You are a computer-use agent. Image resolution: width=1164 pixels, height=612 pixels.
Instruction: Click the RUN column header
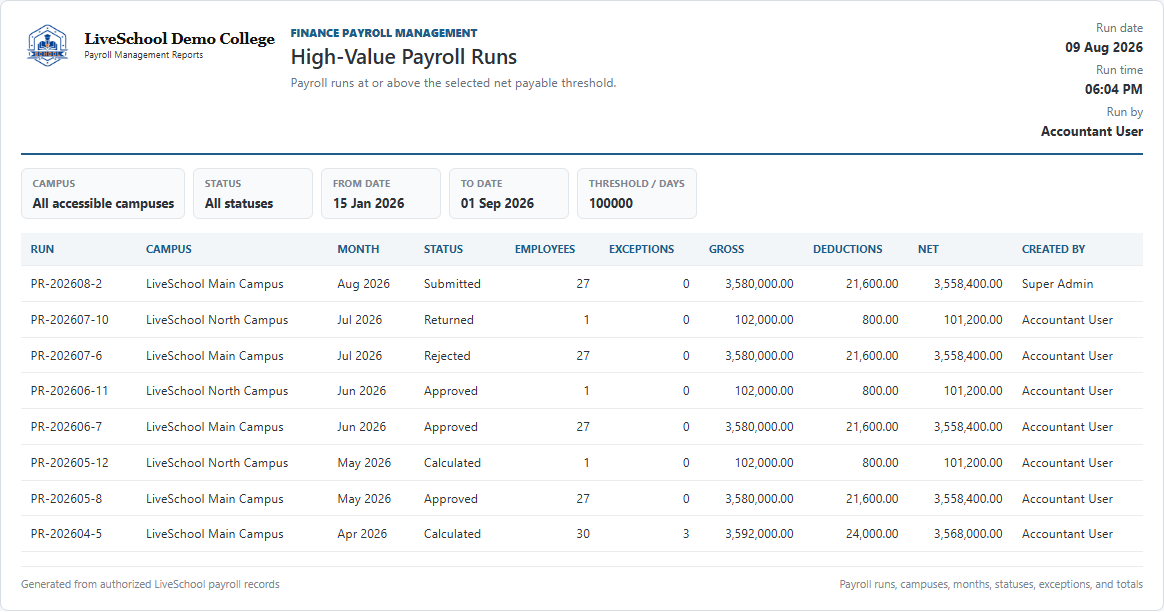coord(42,250)
